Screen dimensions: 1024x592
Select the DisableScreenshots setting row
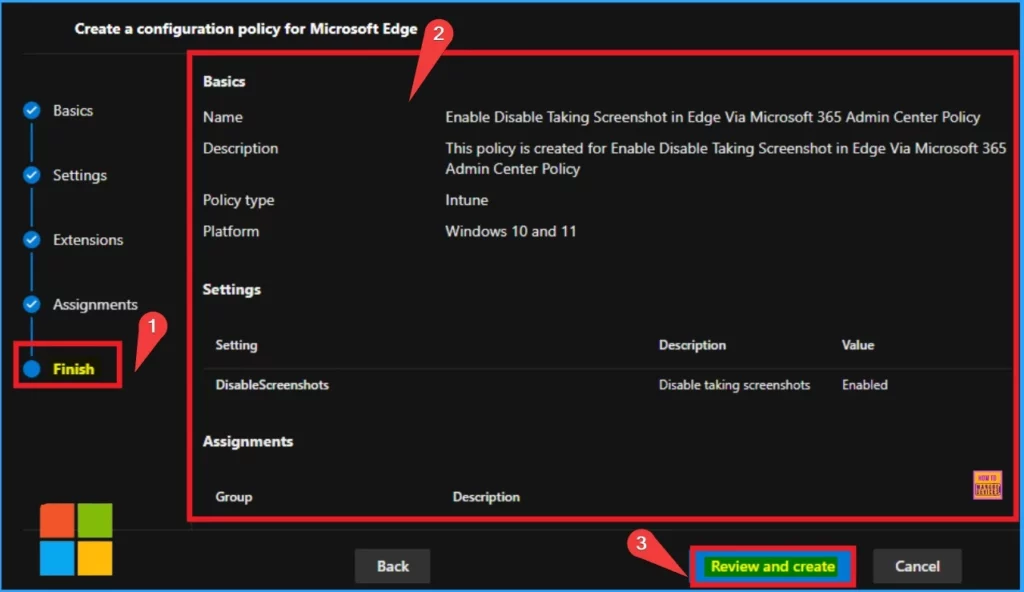607,385
